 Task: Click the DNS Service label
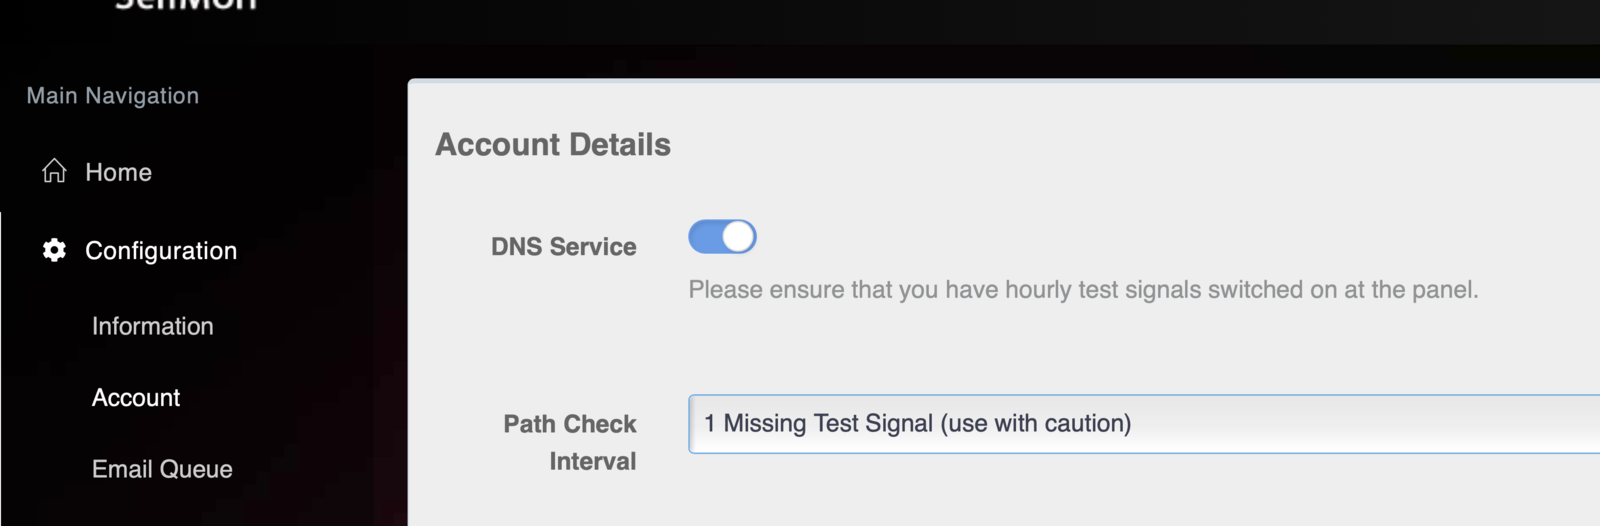coord(563,247)
